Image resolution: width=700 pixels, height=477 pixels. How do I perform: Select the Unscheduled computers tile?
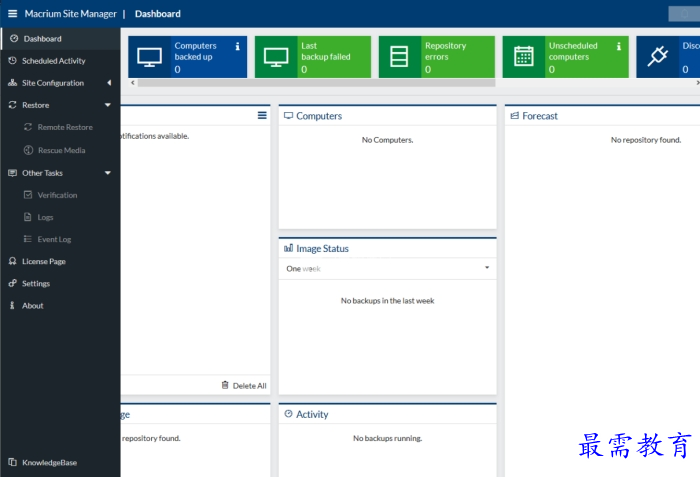(566, 57)
